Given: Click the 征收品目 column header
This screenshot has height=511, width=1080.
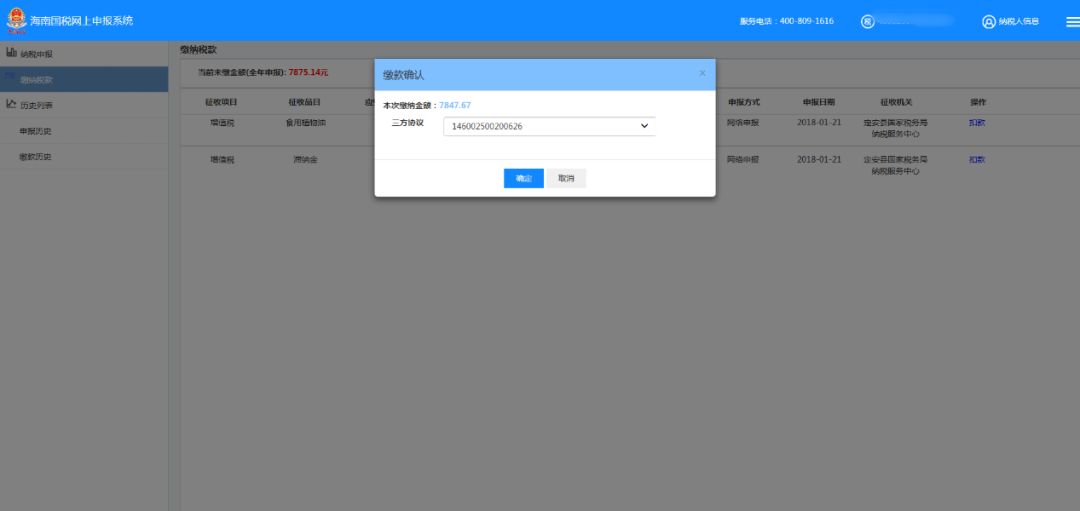Looking at the screenshot, I should pos(304,102).
